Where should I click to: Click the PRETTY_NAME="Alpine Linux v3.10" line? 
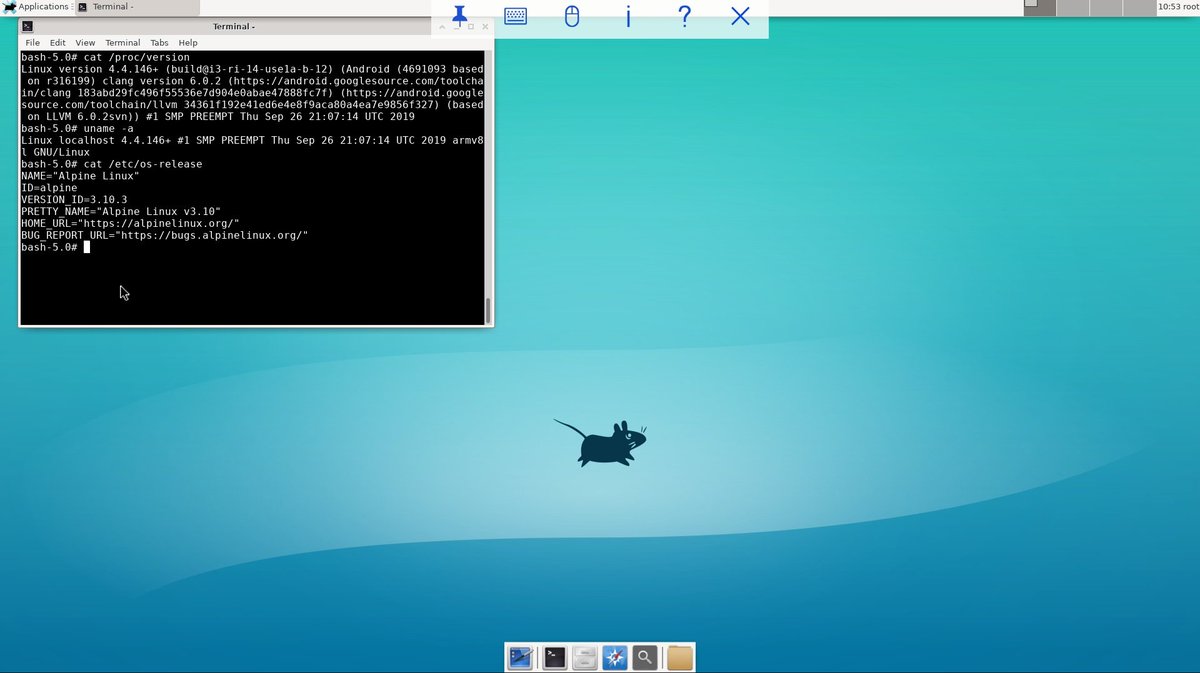pyautogui.click(x=121, y=212)
